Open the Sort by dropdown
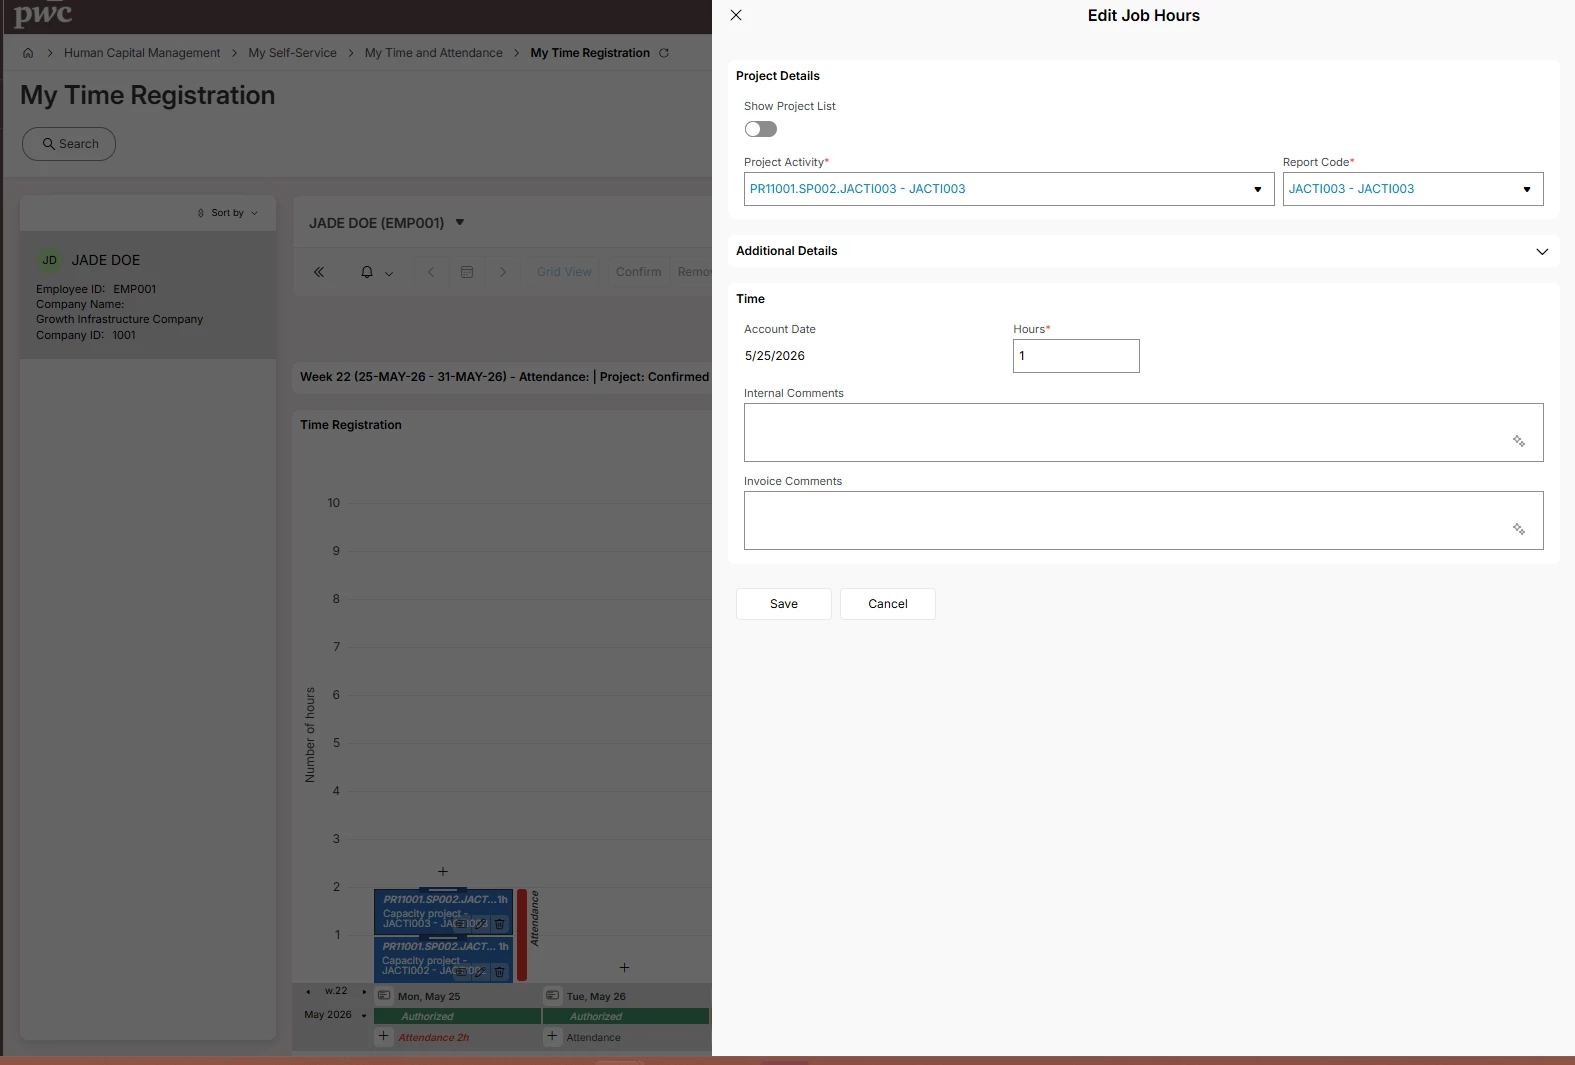This screenshot has height=1065, width=1575. tap(228, 213)
